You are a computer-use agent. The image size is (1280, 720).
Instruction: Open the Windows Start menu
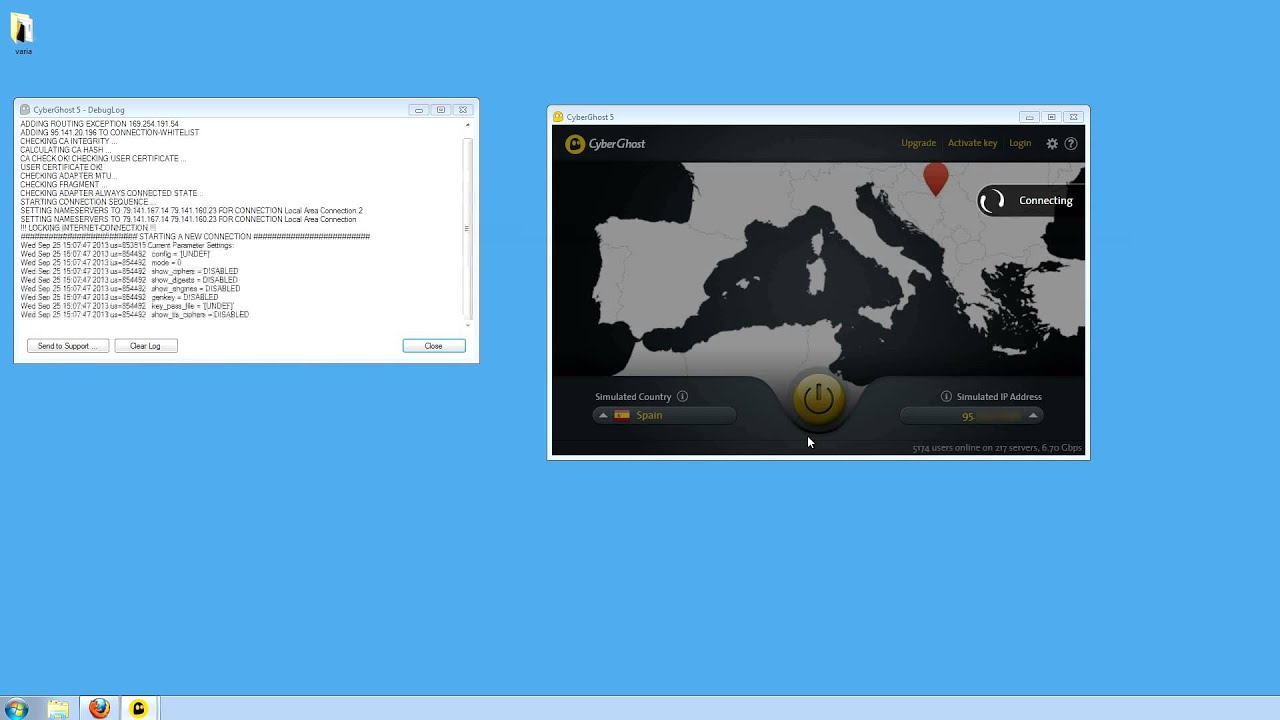click(17, 709)
